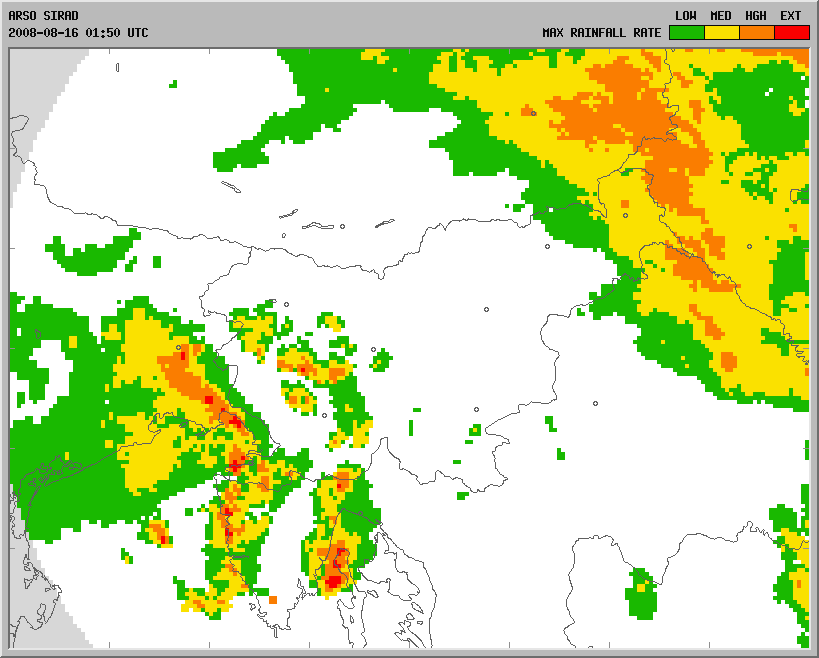Viewport: 819px width, 658px height.
Task: Click the green LOW rainfall legend swatch
Action: [687, 32]
